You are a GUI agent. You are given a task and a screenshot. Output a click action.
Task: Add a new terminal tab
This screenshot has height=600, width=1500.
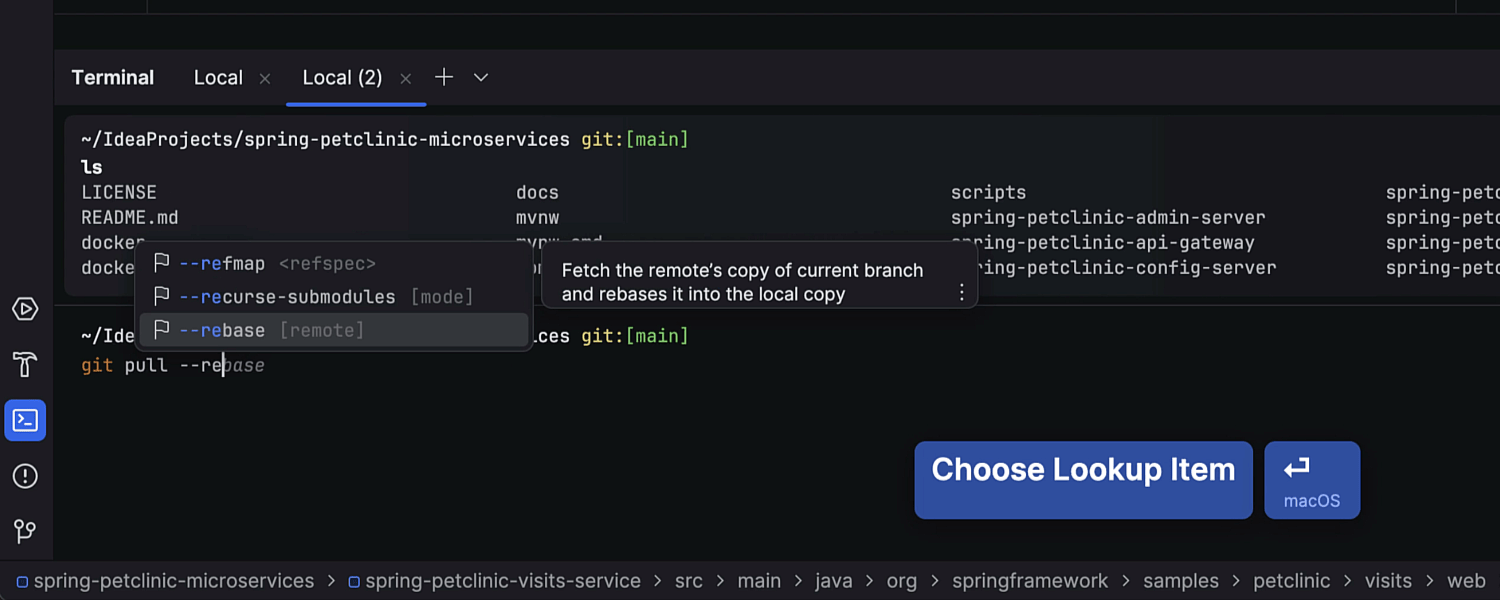(x=444, y=77)
